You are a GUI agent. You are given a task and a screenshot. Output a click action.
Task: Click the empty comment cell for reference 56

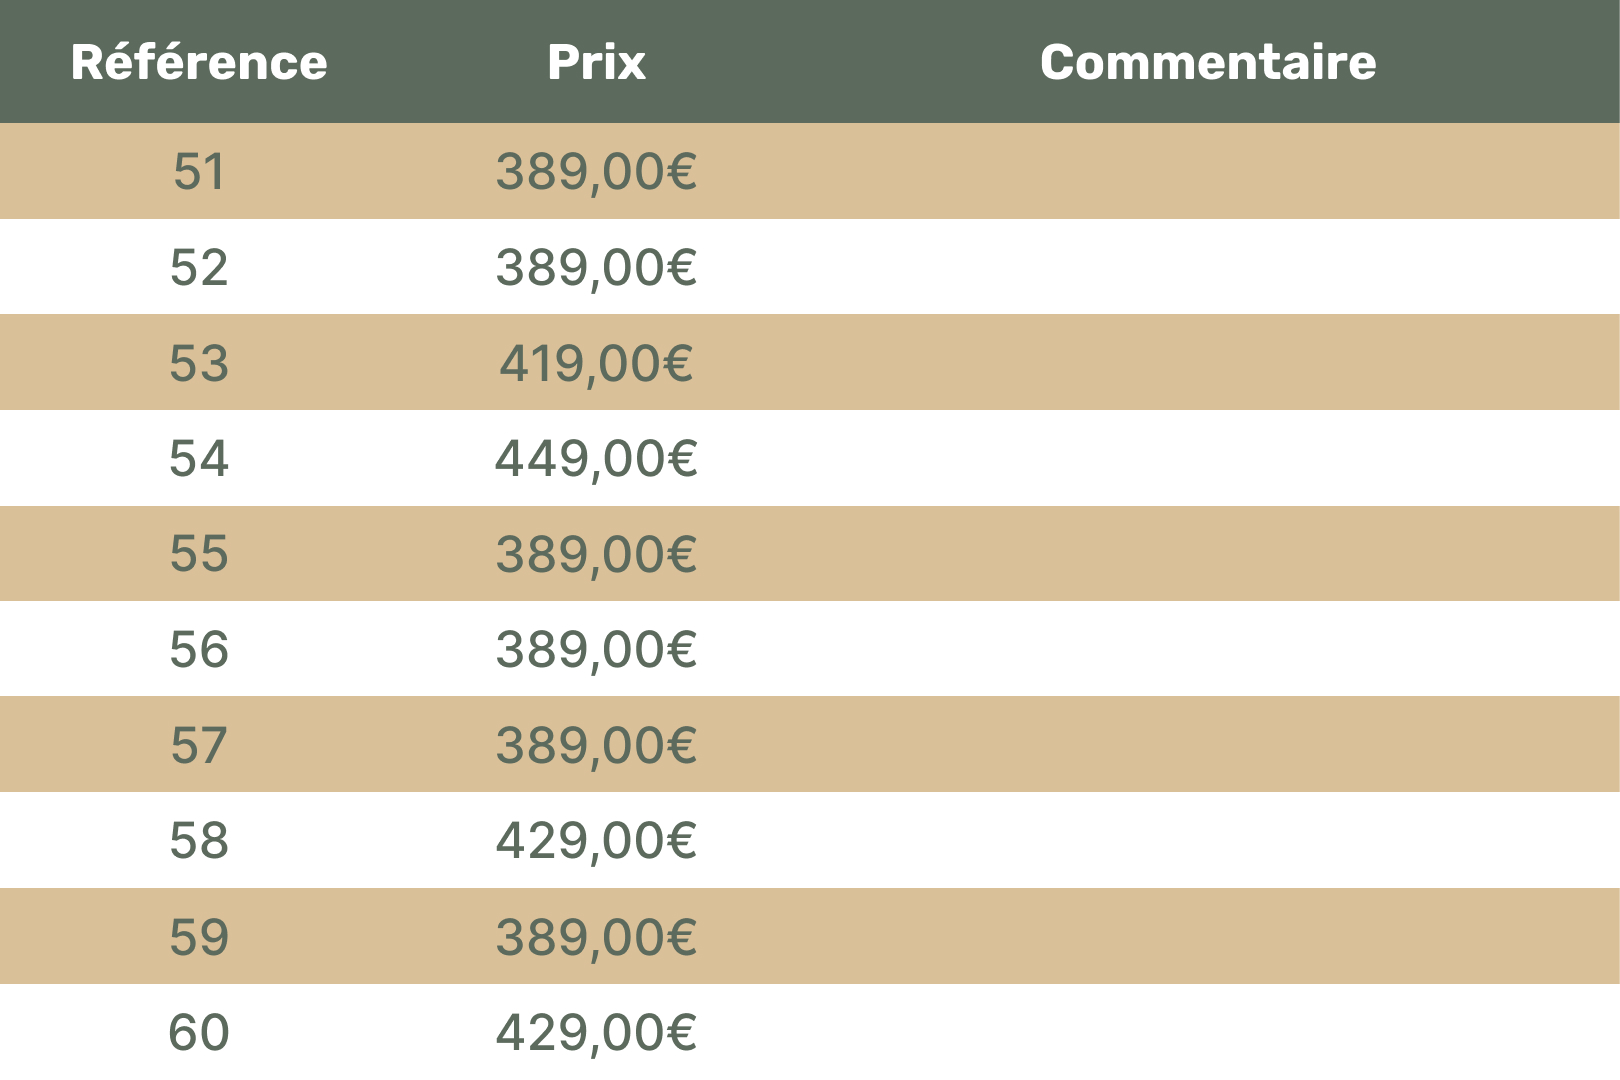click(x=1208, y=649)
